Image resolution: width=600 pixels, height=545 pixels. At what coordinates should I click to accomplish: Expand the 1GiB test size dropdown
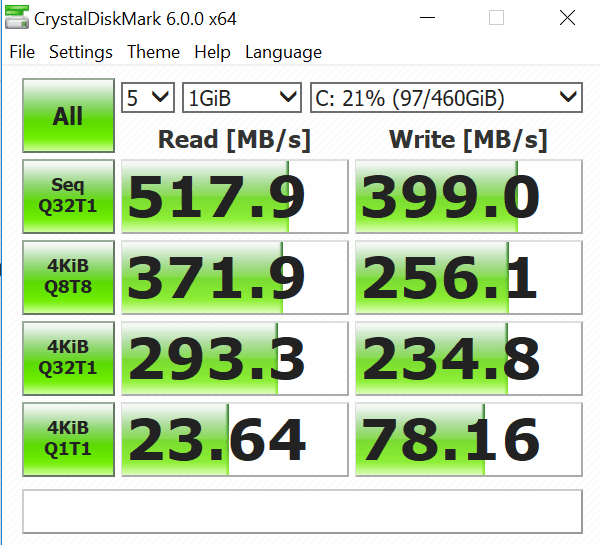[242, 98]
